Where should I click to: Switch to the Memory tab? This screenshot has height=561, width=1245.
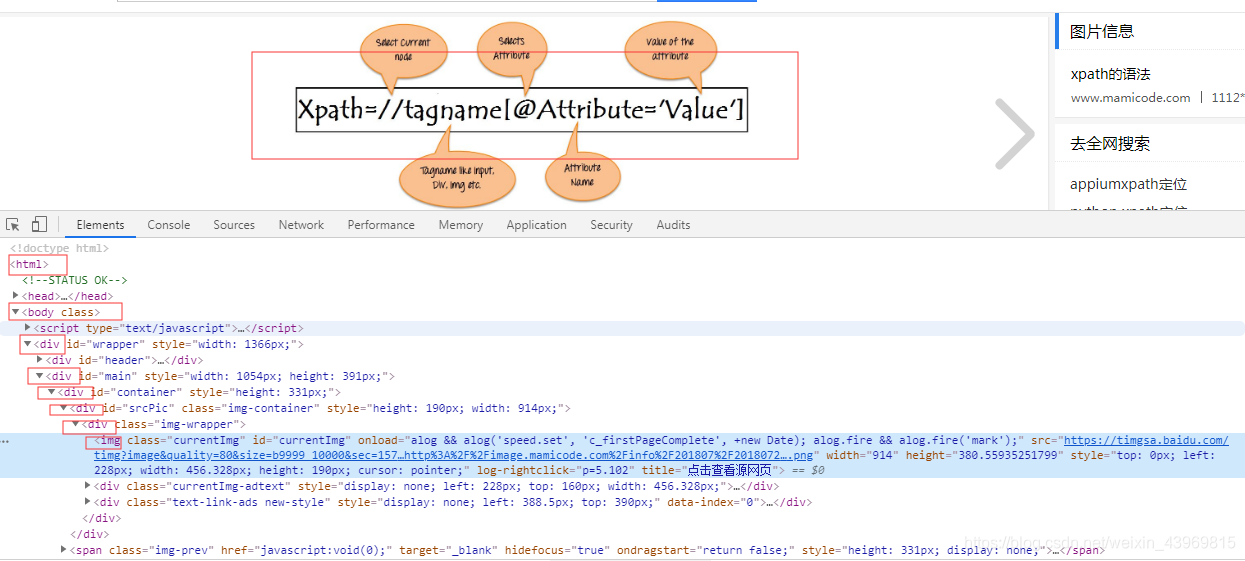pyautogui.click(x=460, y=225)
